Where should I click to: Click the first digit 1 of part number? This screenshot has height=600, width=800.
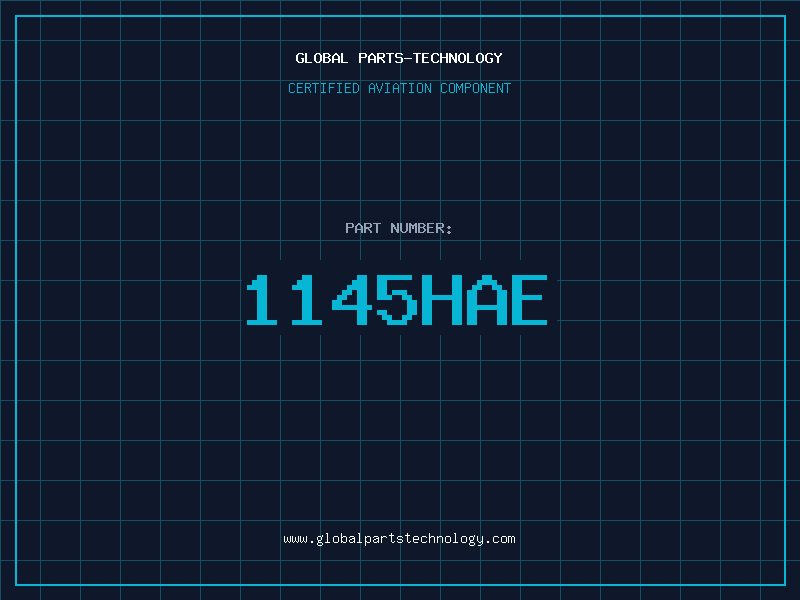pos(265,300)
